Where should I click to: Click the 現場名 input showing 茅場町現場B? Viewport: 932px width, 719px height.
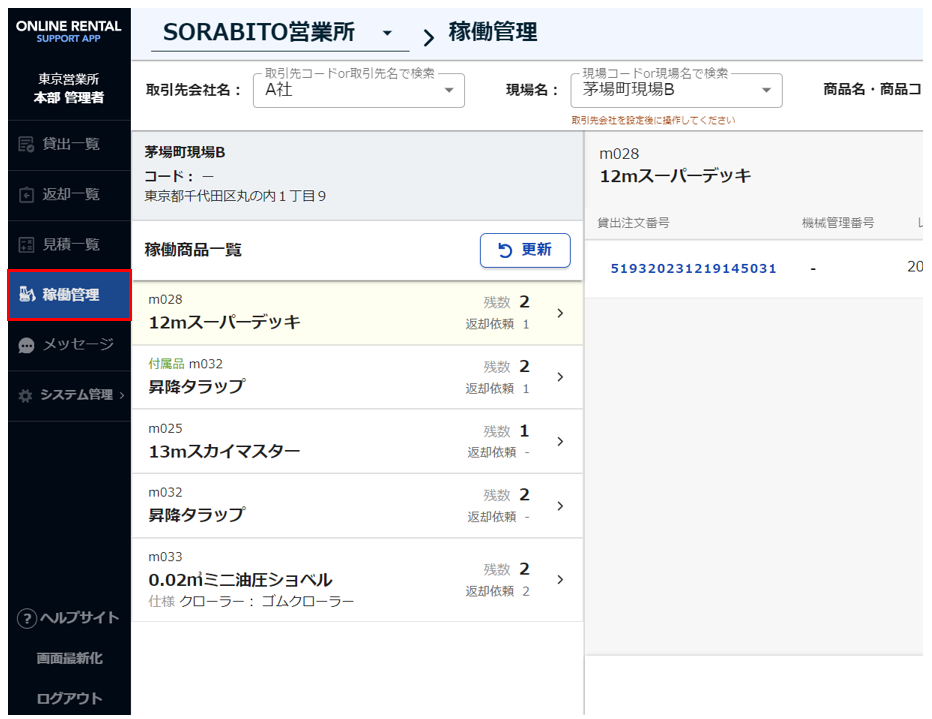point(676,90)
